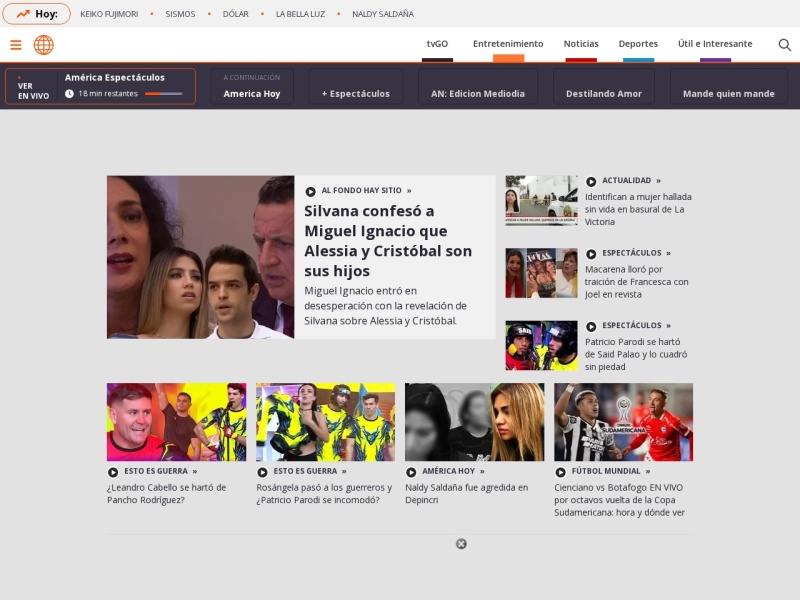This screenshot has height=600, width=800.
Task: Click play icon beside Fútbol Mundial label
Action: 560,472
